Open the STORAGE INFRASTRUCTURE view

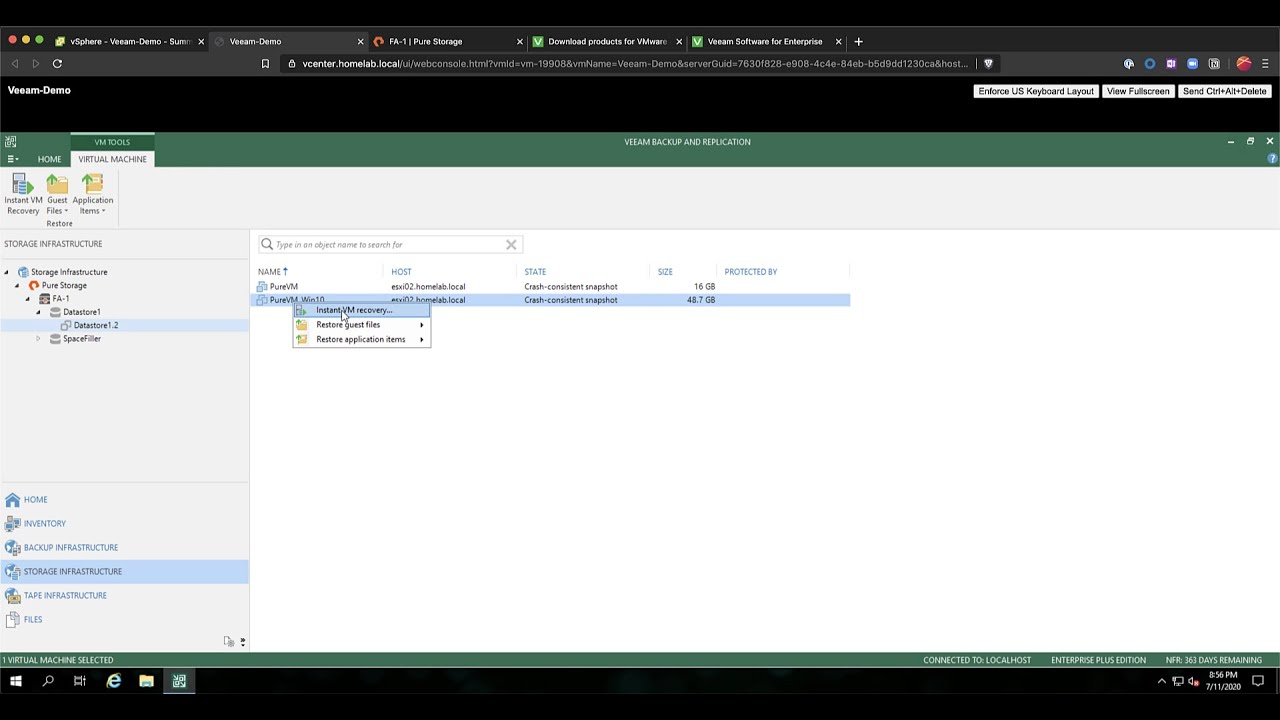point(124,571)
